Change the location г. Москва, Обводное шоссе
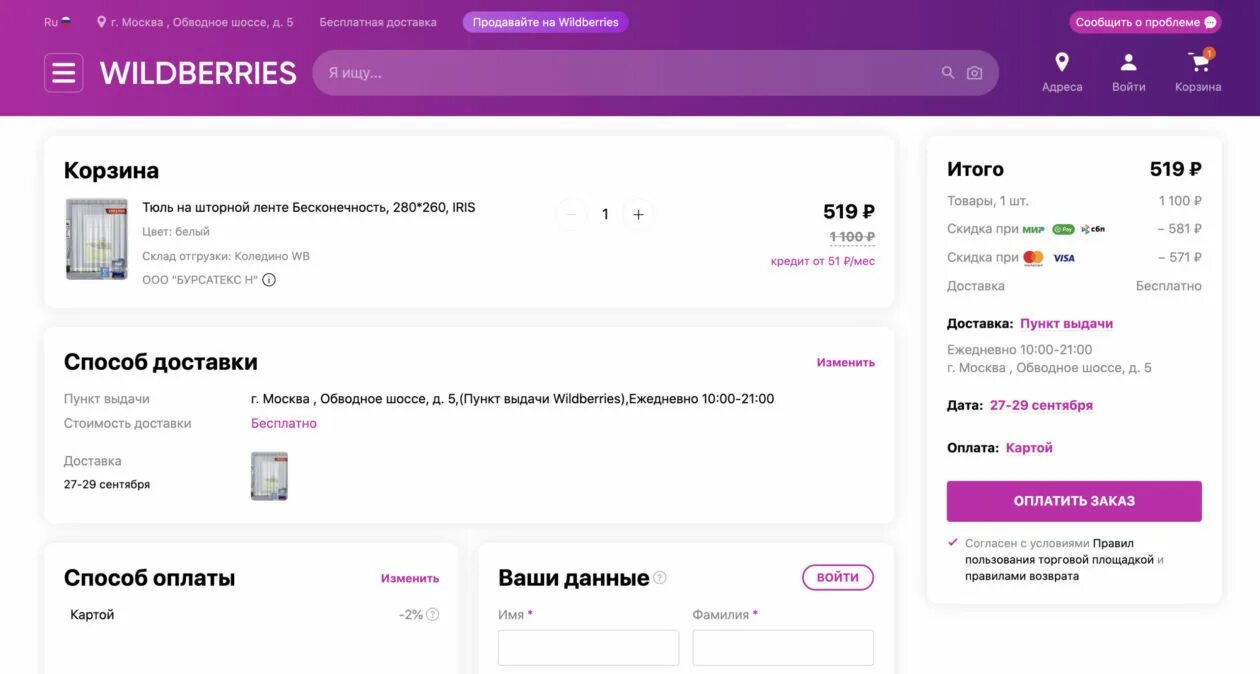The width and height of the screenshot is (1260, 674). (195, 22)
